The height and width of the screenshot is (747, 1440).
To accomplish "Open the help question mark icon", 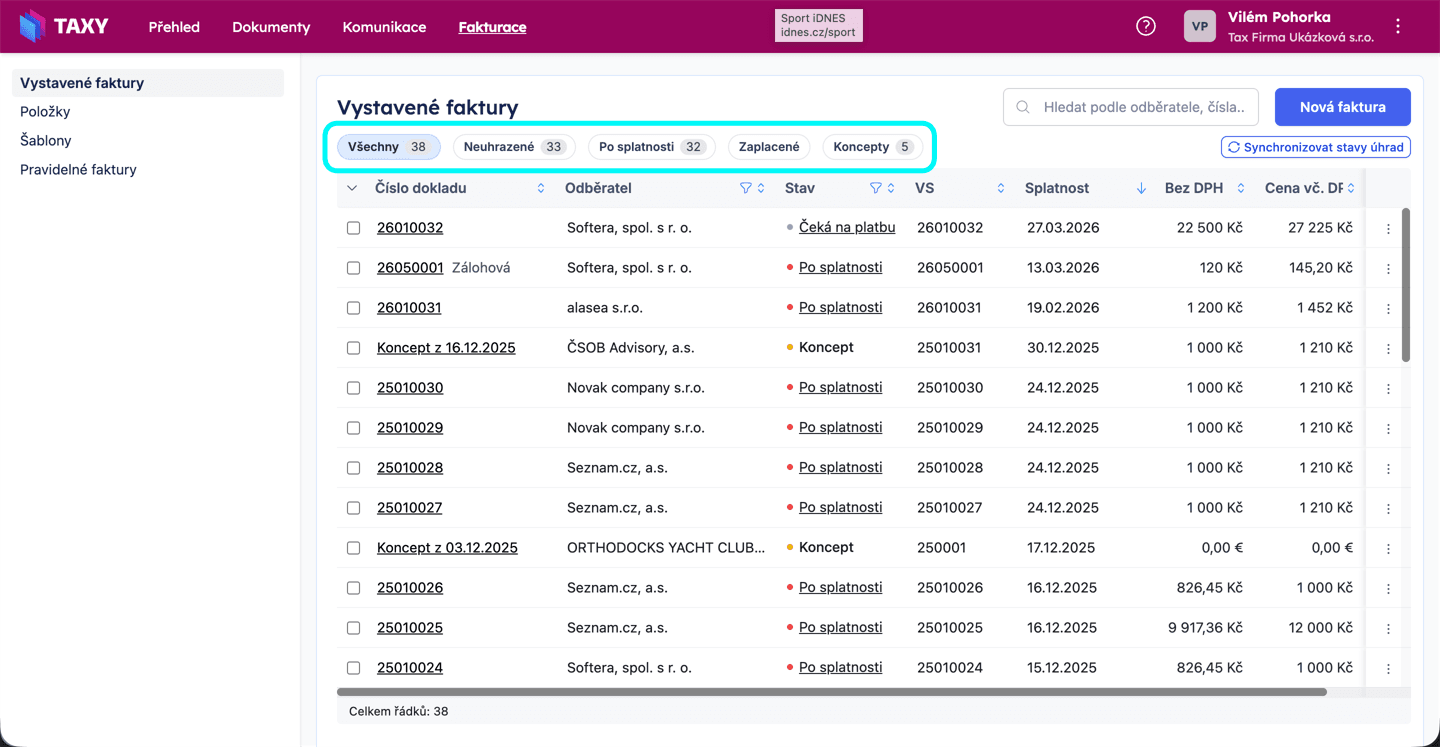I will point(1146,27).
